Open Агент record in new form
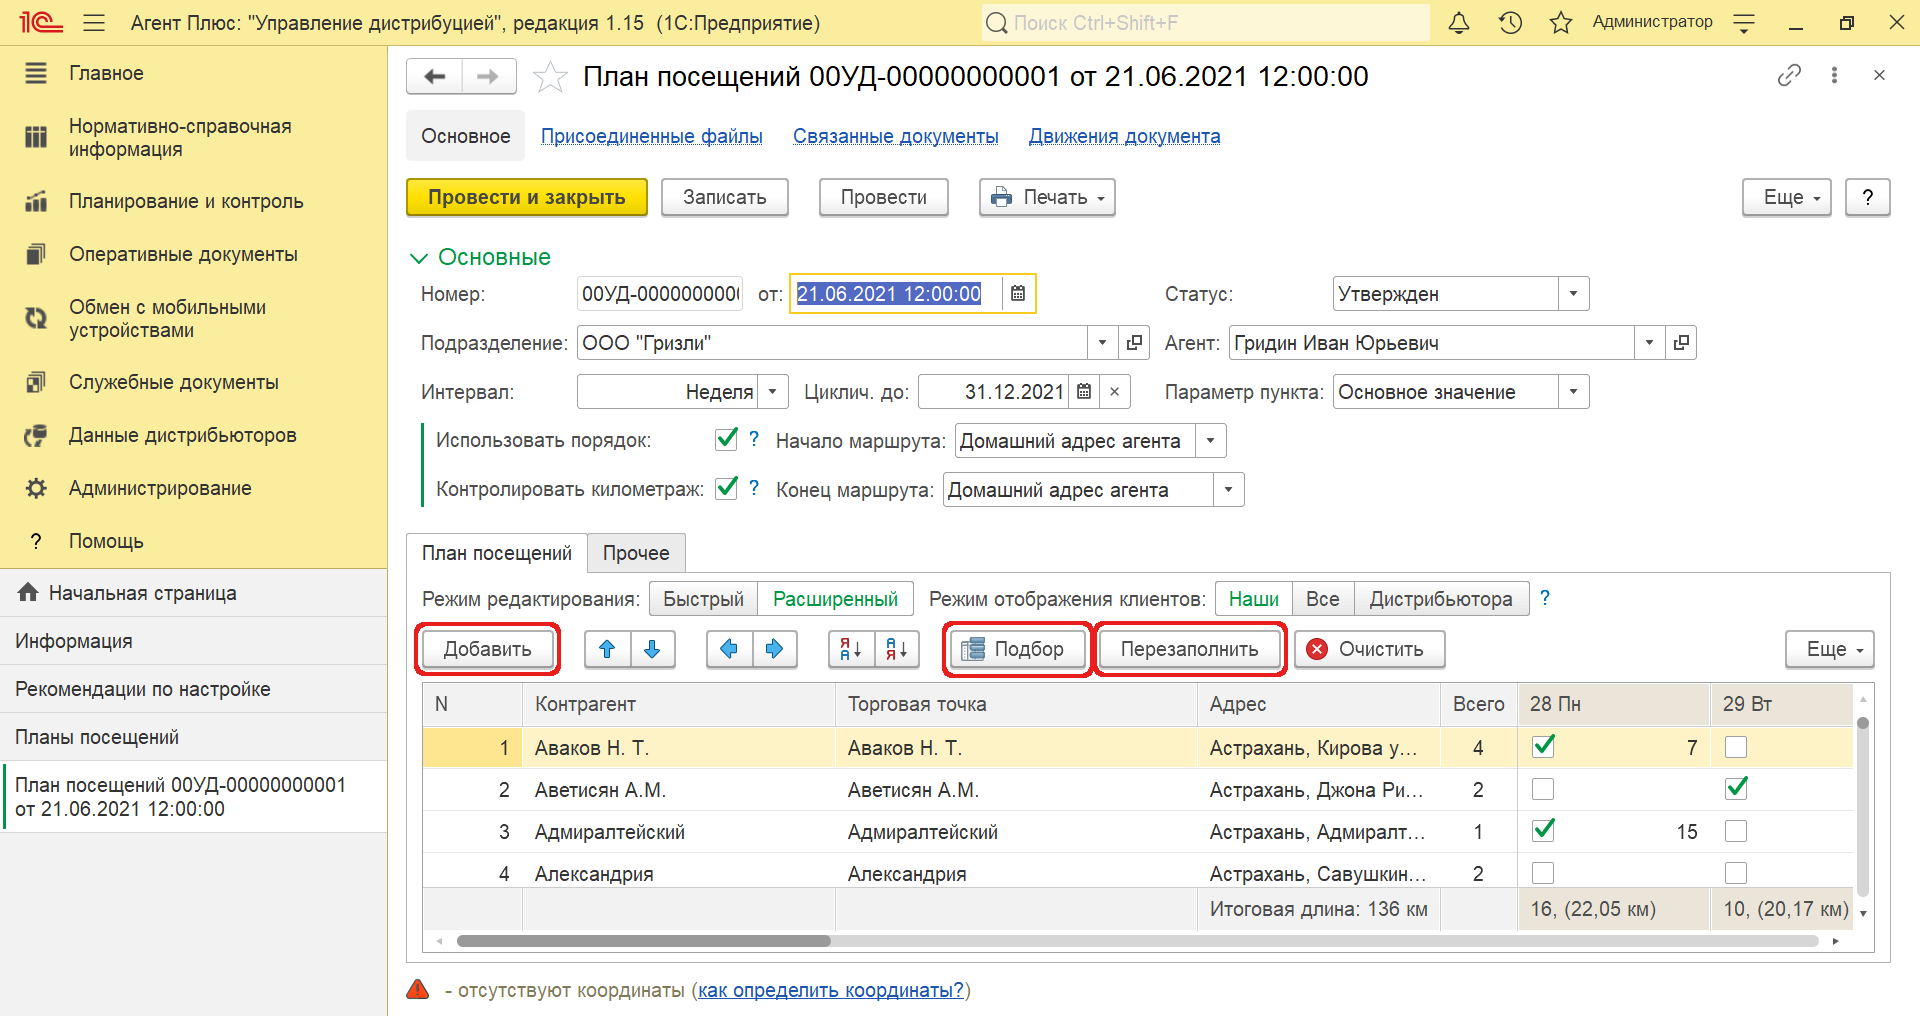 coord(1681,343)
